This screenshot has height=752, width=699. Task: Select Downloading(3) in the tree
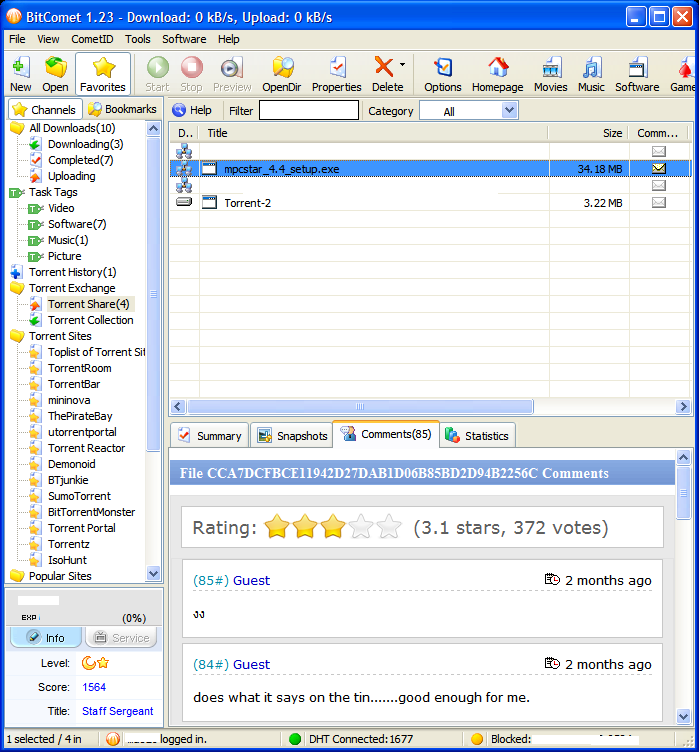[85, 144]
